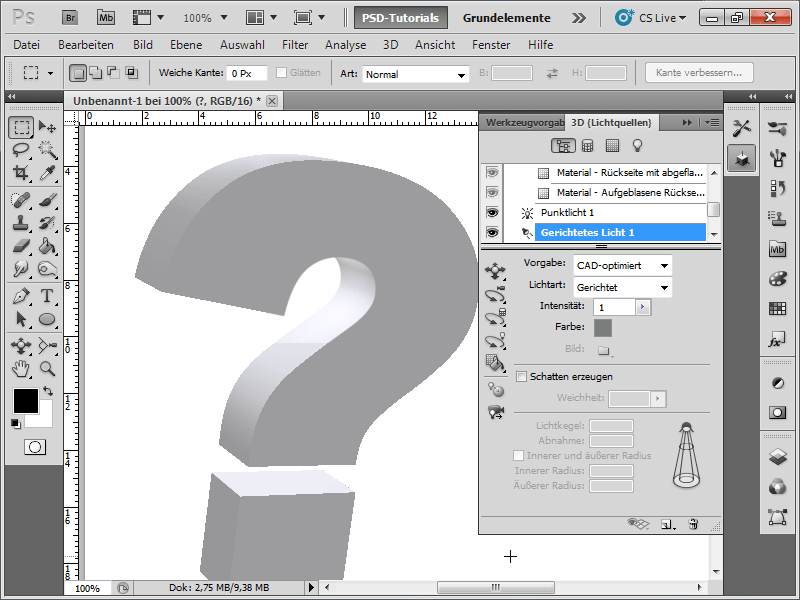Filter 3D panel by materials

point(612,146)
